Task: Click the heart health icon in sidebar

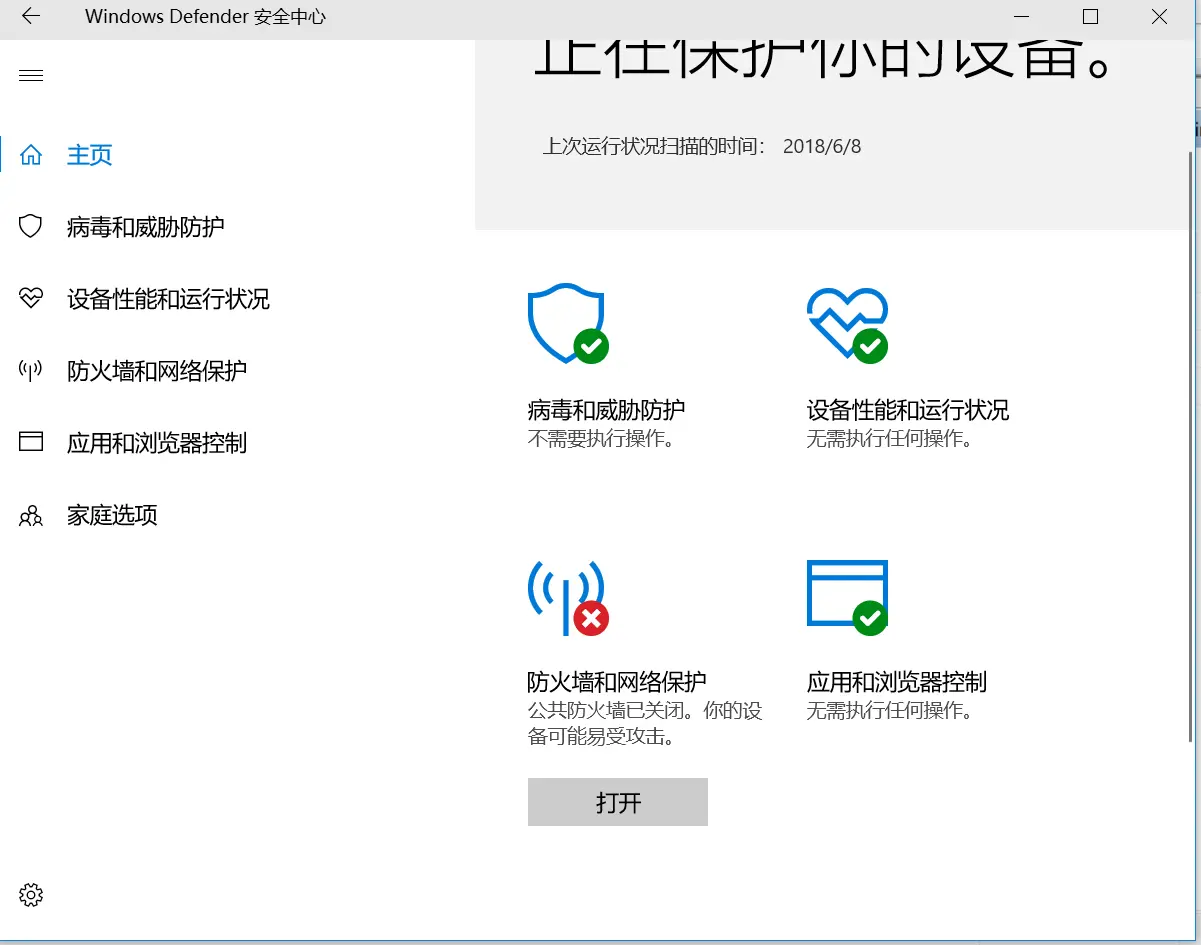Action: 31,298
